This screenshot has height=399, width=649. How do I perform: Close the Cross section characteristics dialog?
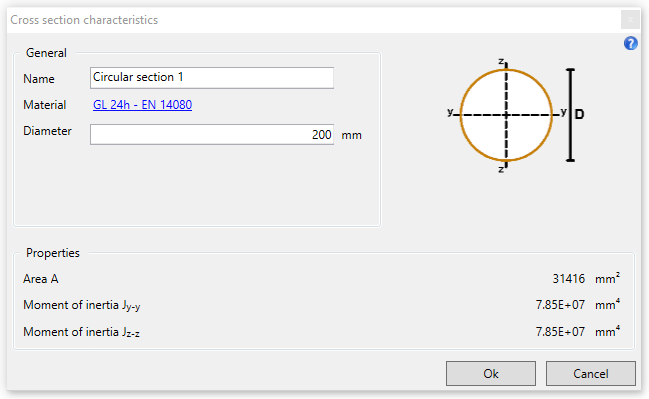click(630, 20)
